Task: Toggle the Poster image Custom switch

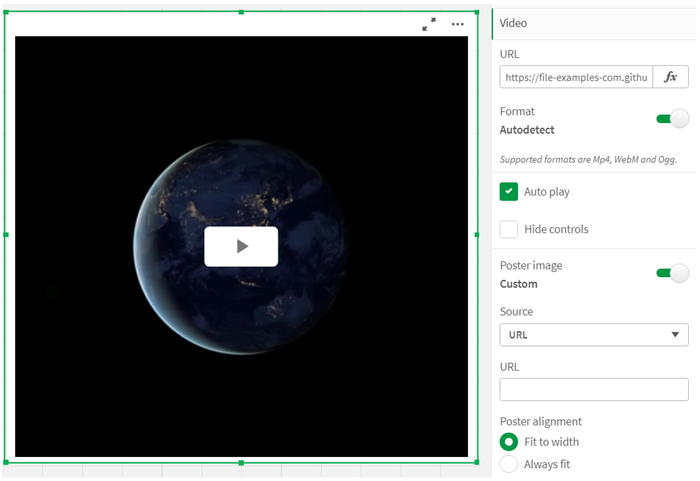Action: (x=672, y=273)
